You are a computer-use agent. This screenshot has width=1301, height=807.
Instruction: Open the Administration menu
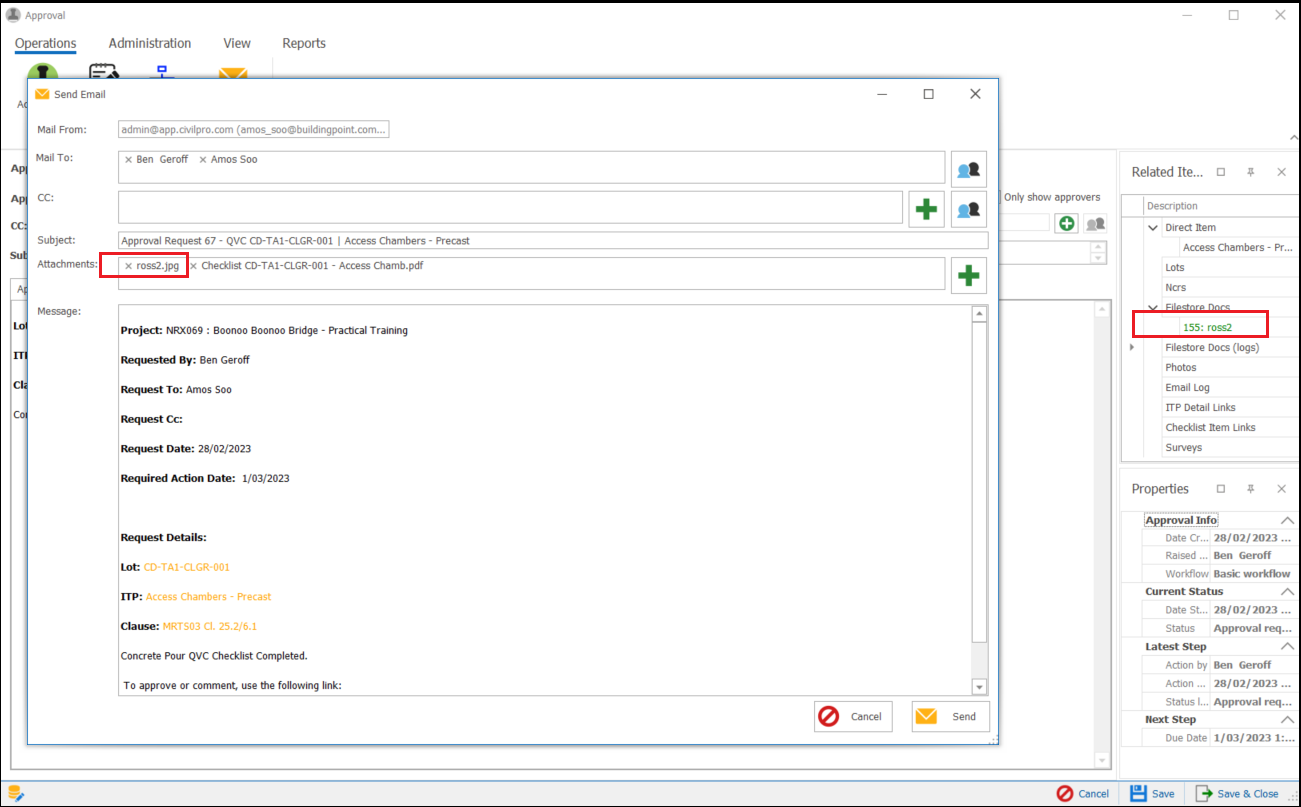point(149,43)
